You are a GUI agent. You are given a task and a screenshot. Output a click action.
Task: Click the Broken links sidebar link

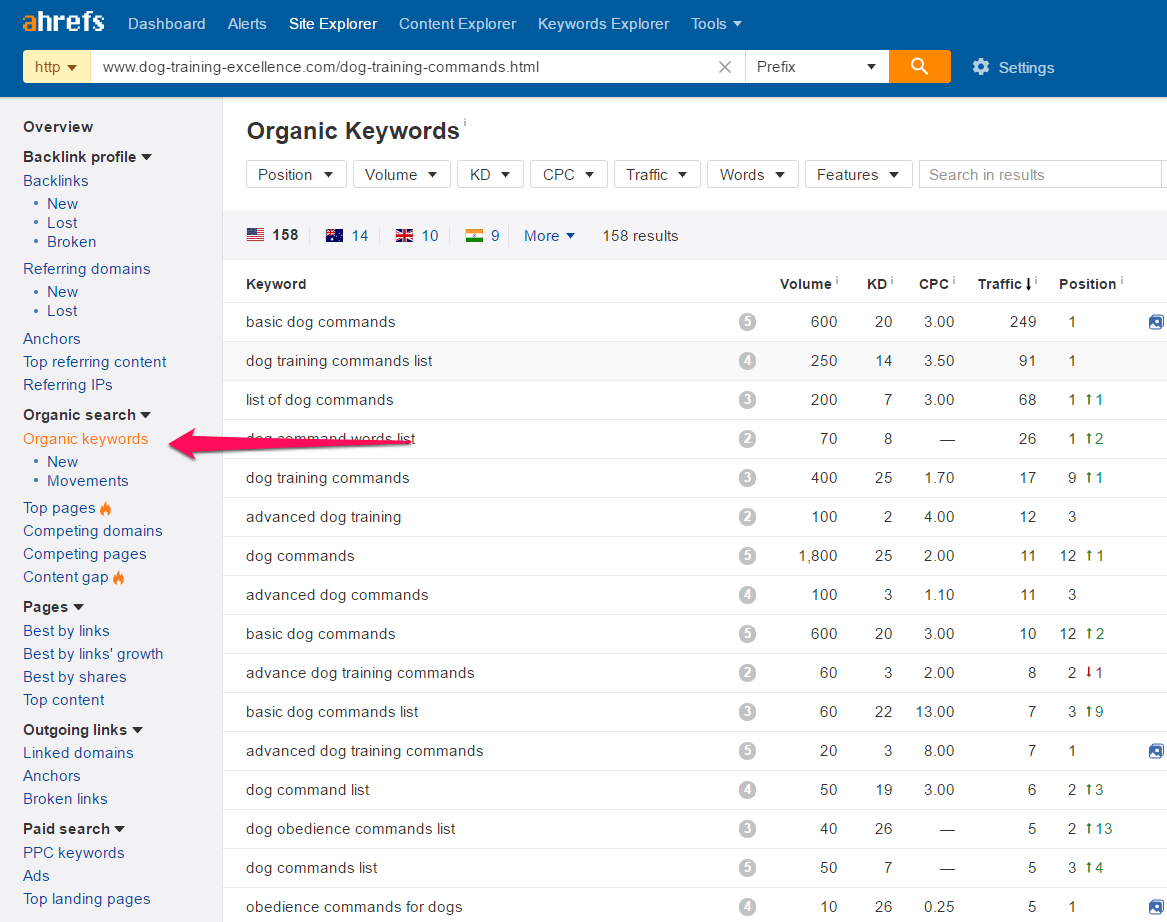click(x=65, y=799)
